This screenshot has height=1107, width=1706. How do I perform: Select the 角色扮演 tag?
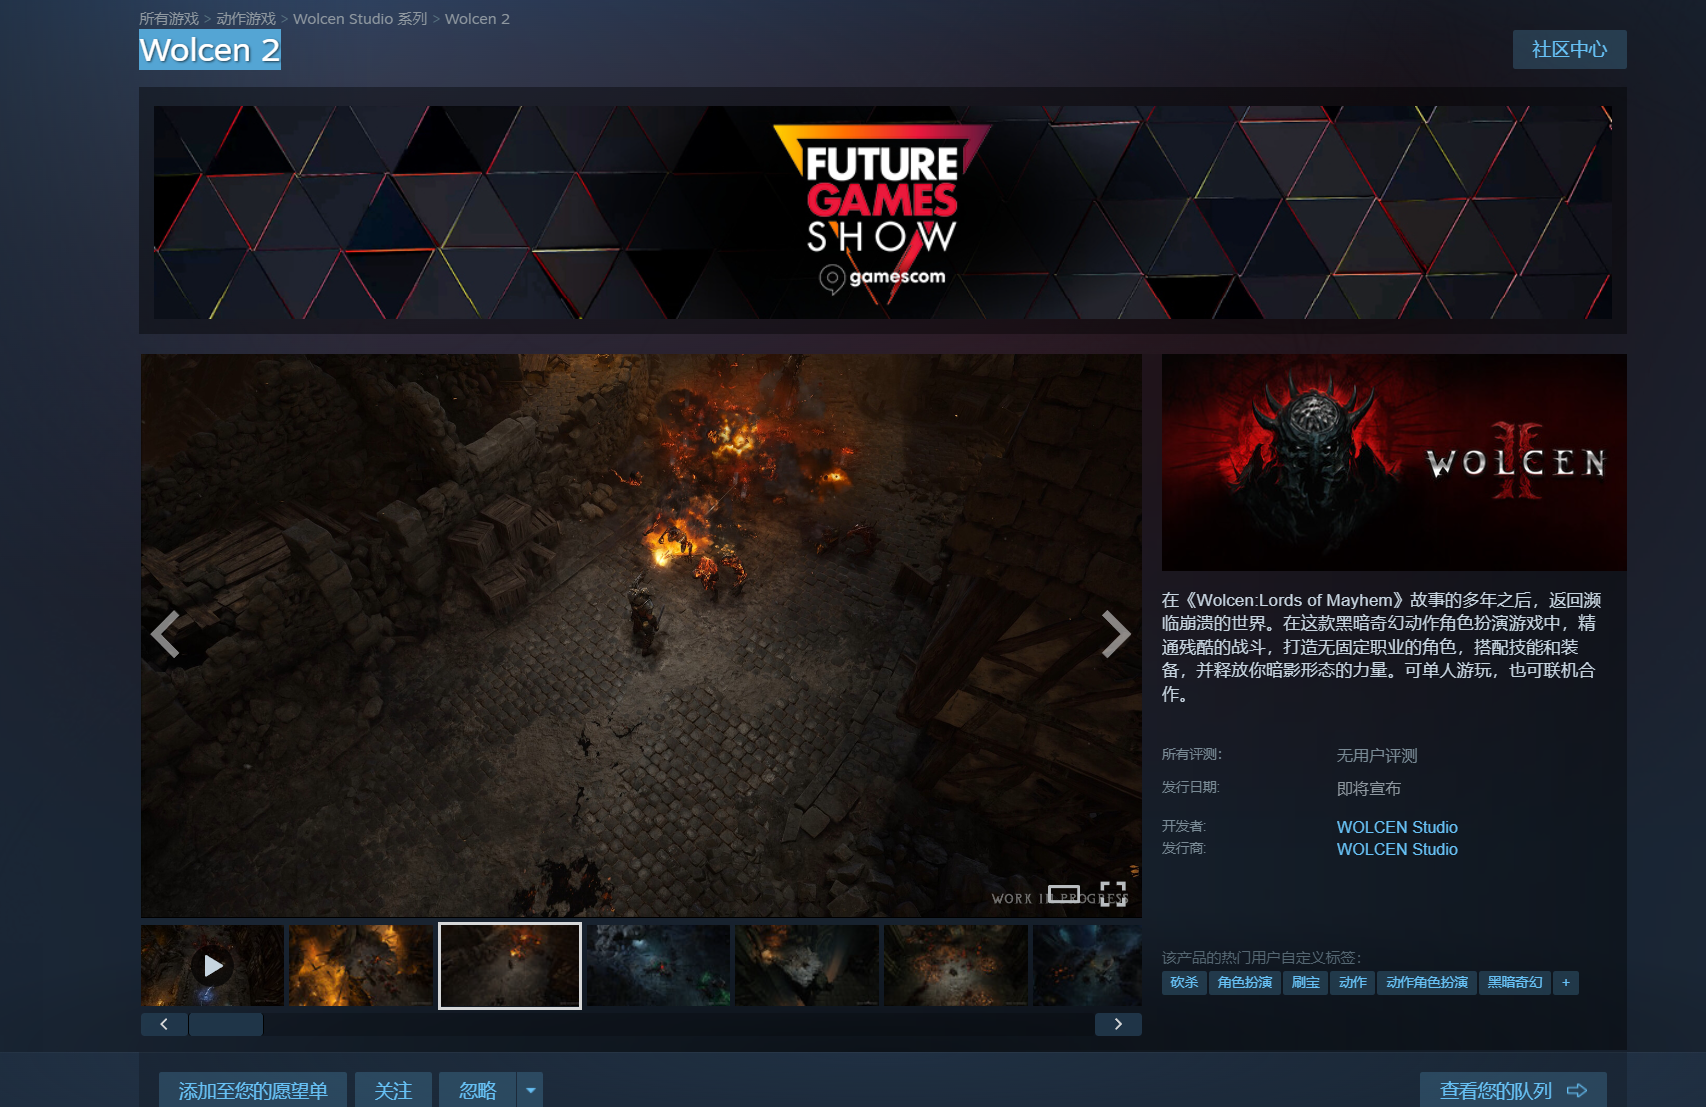click(1245, 983)
